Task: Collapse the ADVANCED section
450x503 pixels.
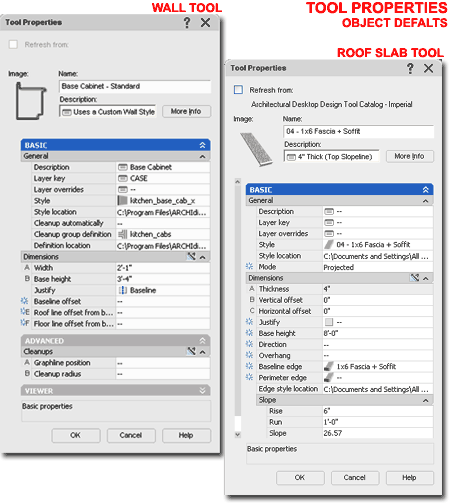Action: [202, 340]
